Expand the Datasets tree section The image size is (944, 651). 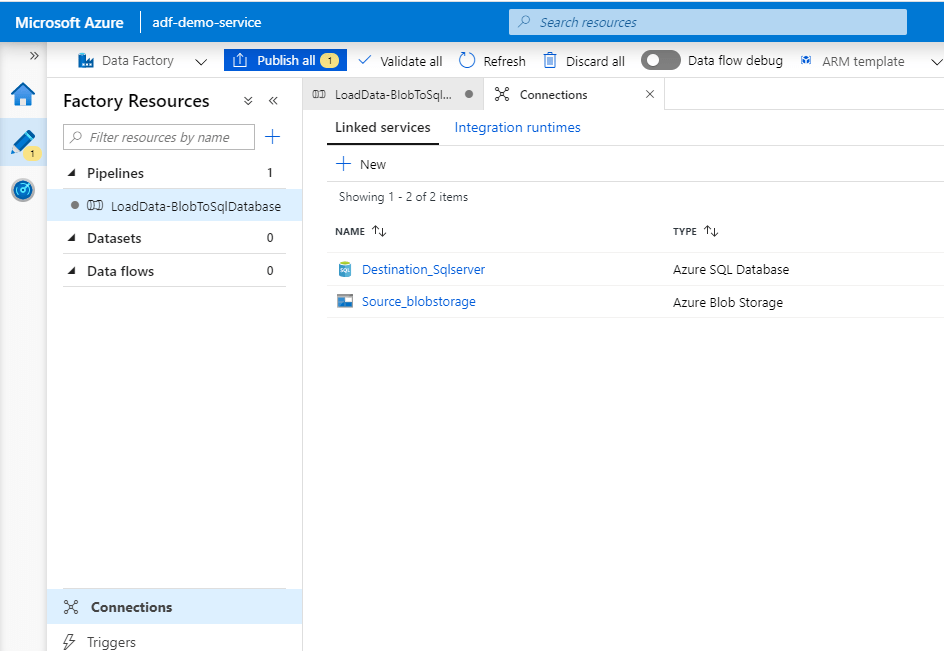[72, 238]
